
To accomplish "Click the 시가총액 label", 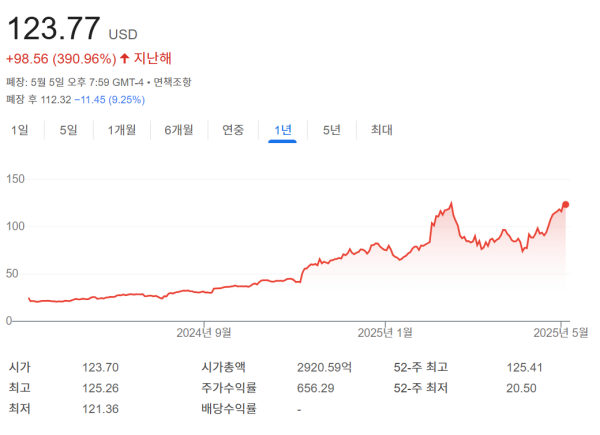I will coord(223,367).
